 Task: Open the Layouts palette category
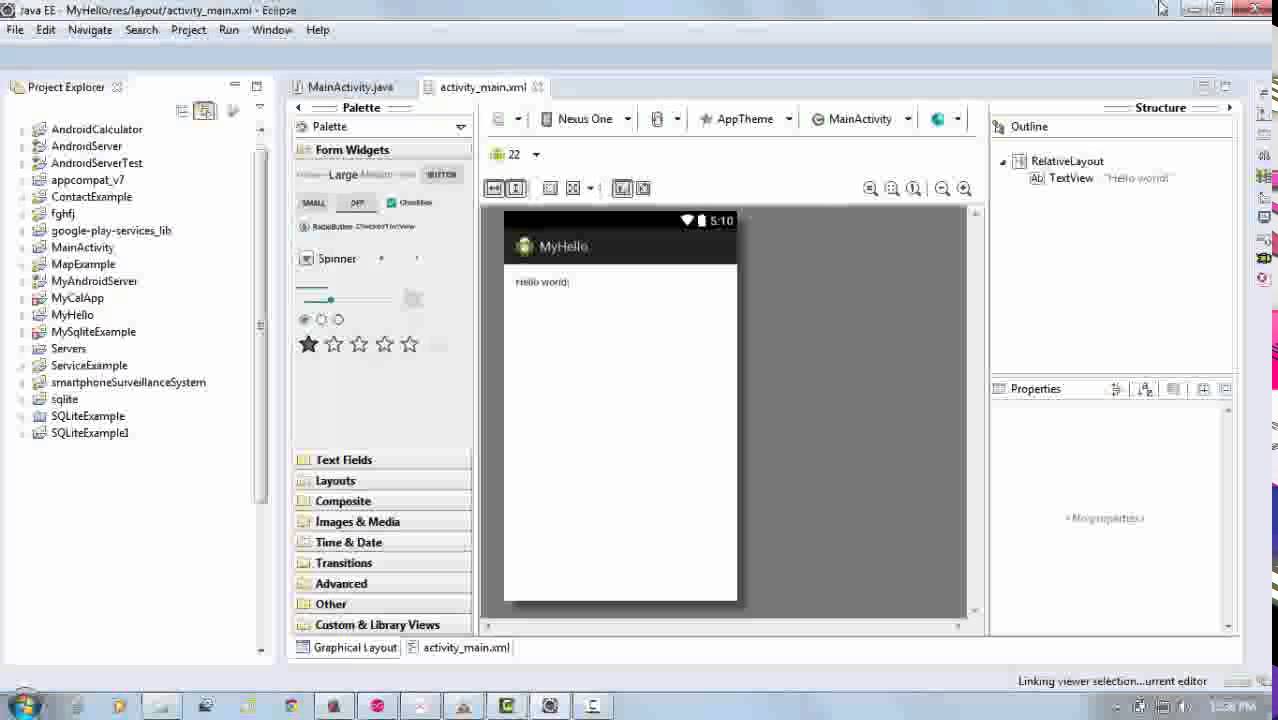pos(383,481)
